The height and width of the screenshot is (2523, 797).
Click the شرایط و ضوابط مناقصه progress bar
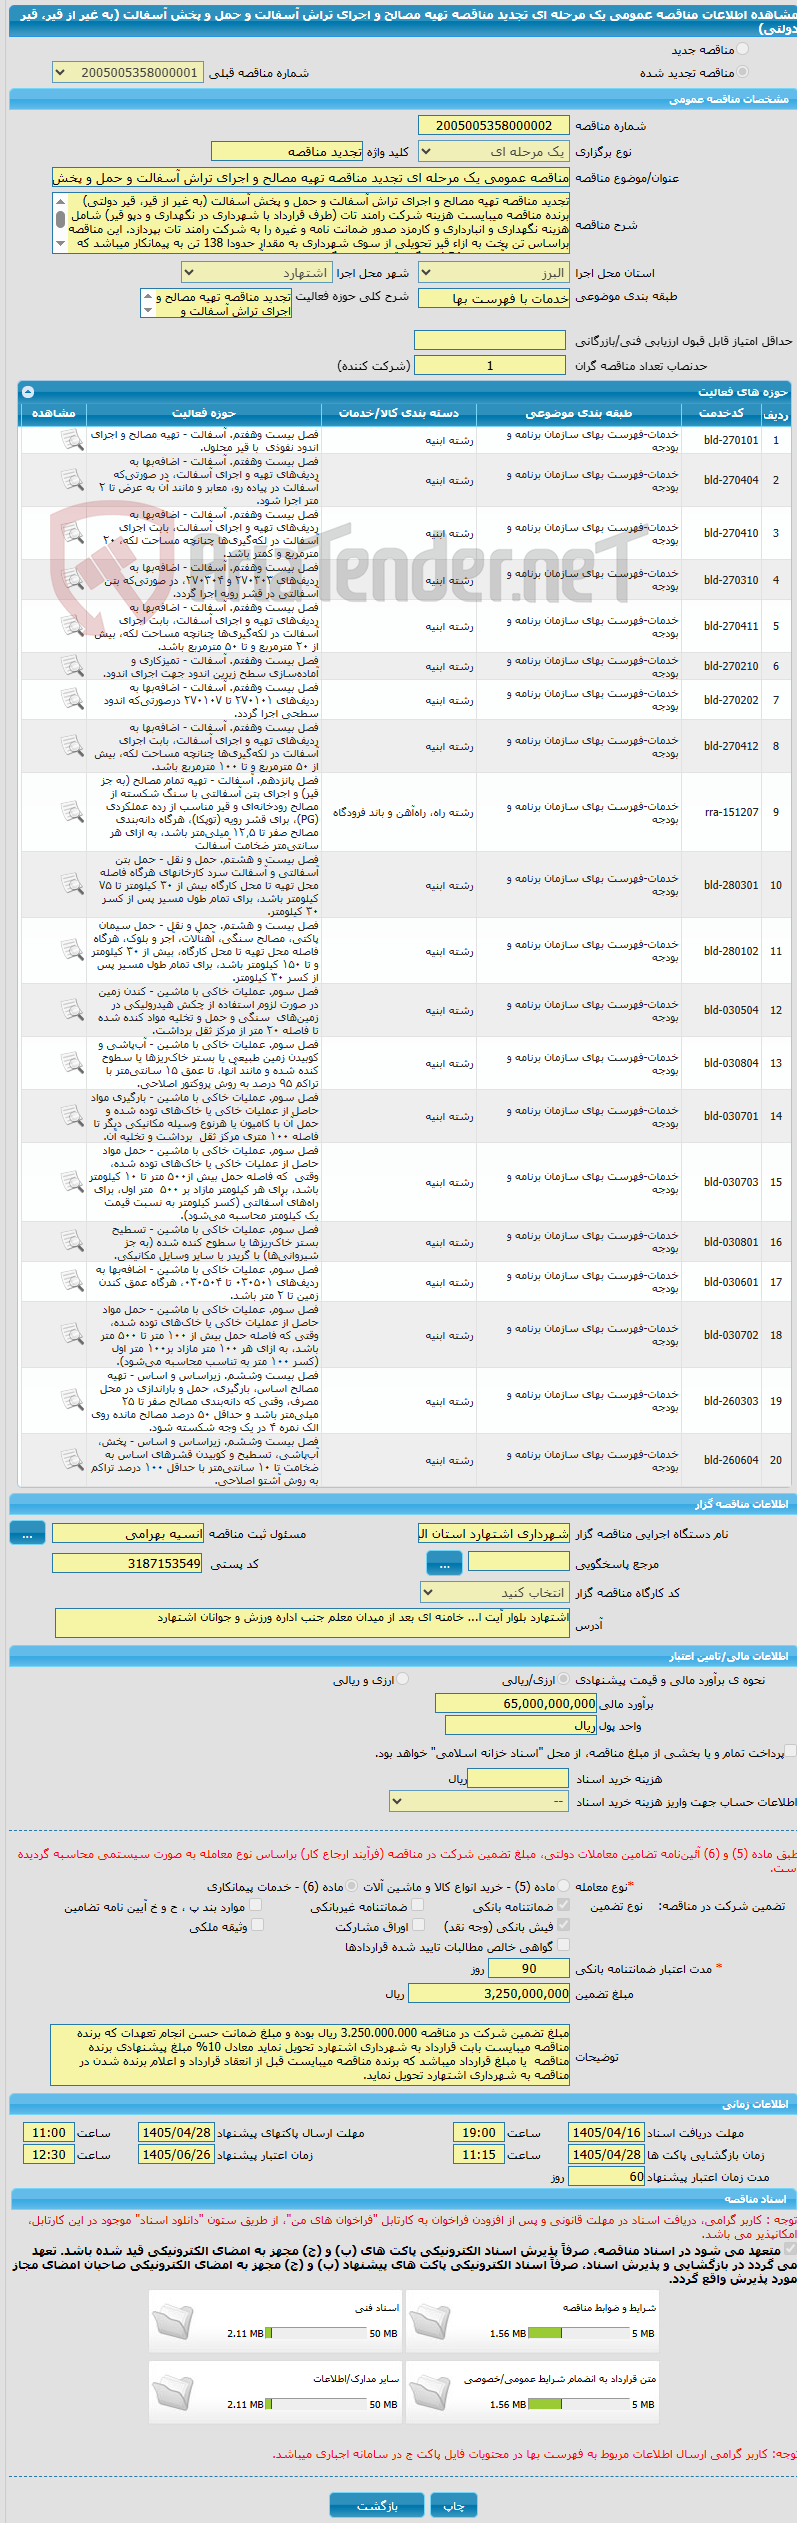pyautogui.click(x=579, y=2333)
